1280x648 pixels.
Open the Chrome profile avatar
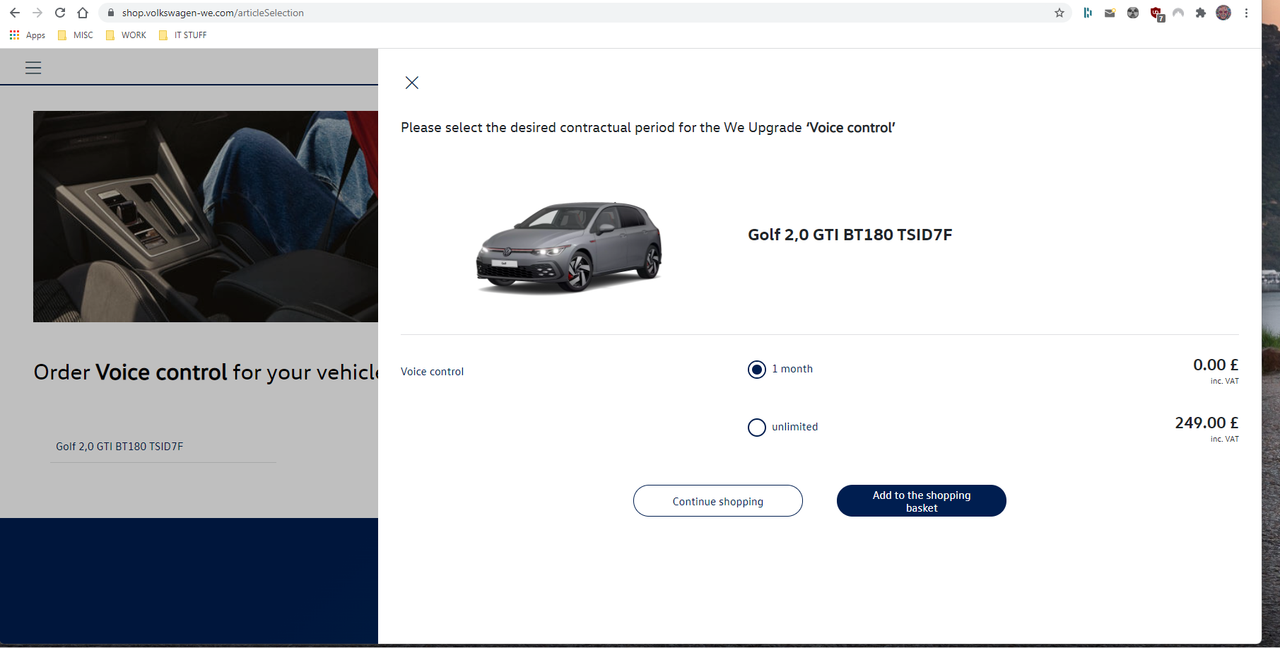coord(1223,13)
